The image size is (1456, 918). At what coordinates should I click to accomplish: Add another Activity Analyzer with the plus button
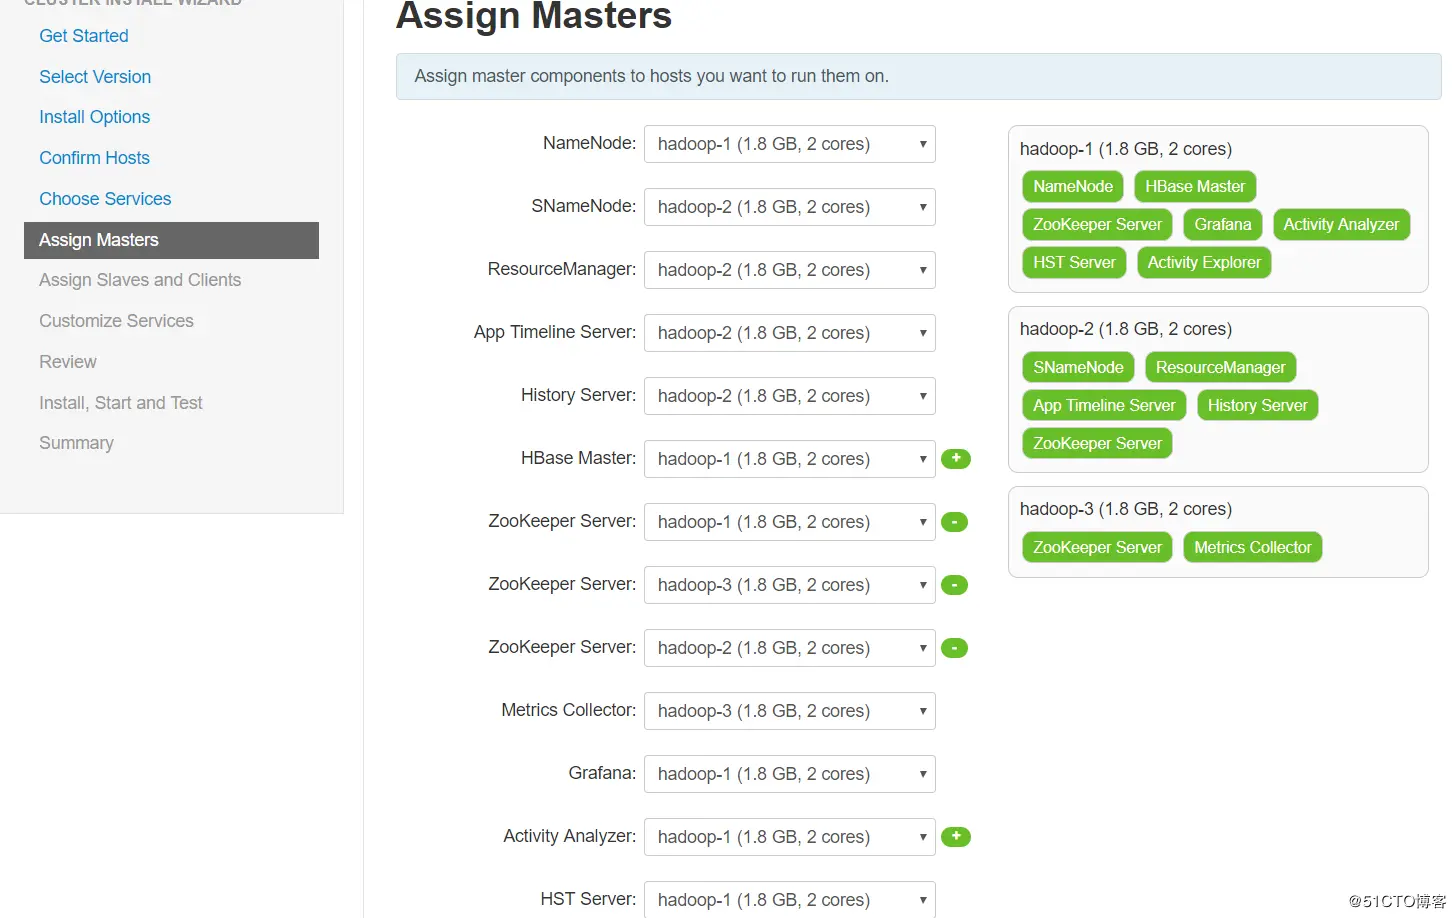coord(956,837)
